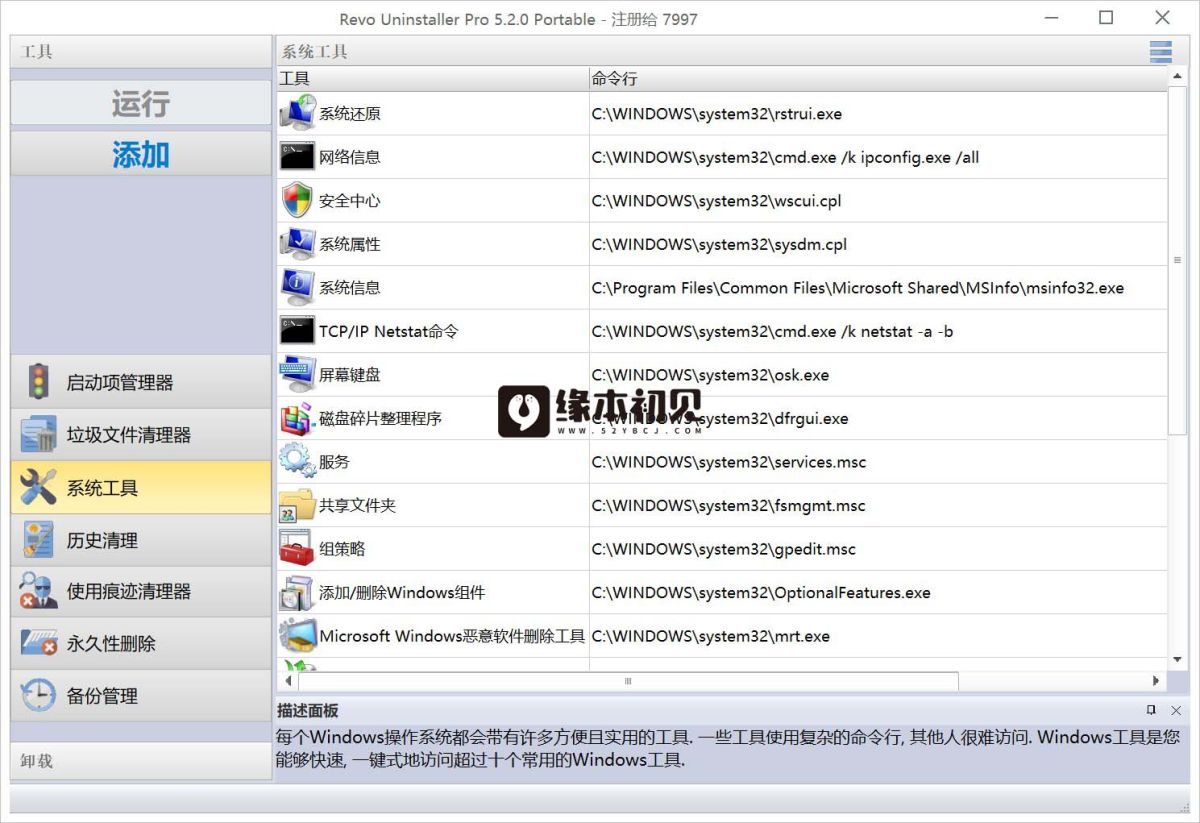Click the 屏幕键盘 keyboard icon
The width and height of the screenshot is (1200, 823).
(297, 374)
